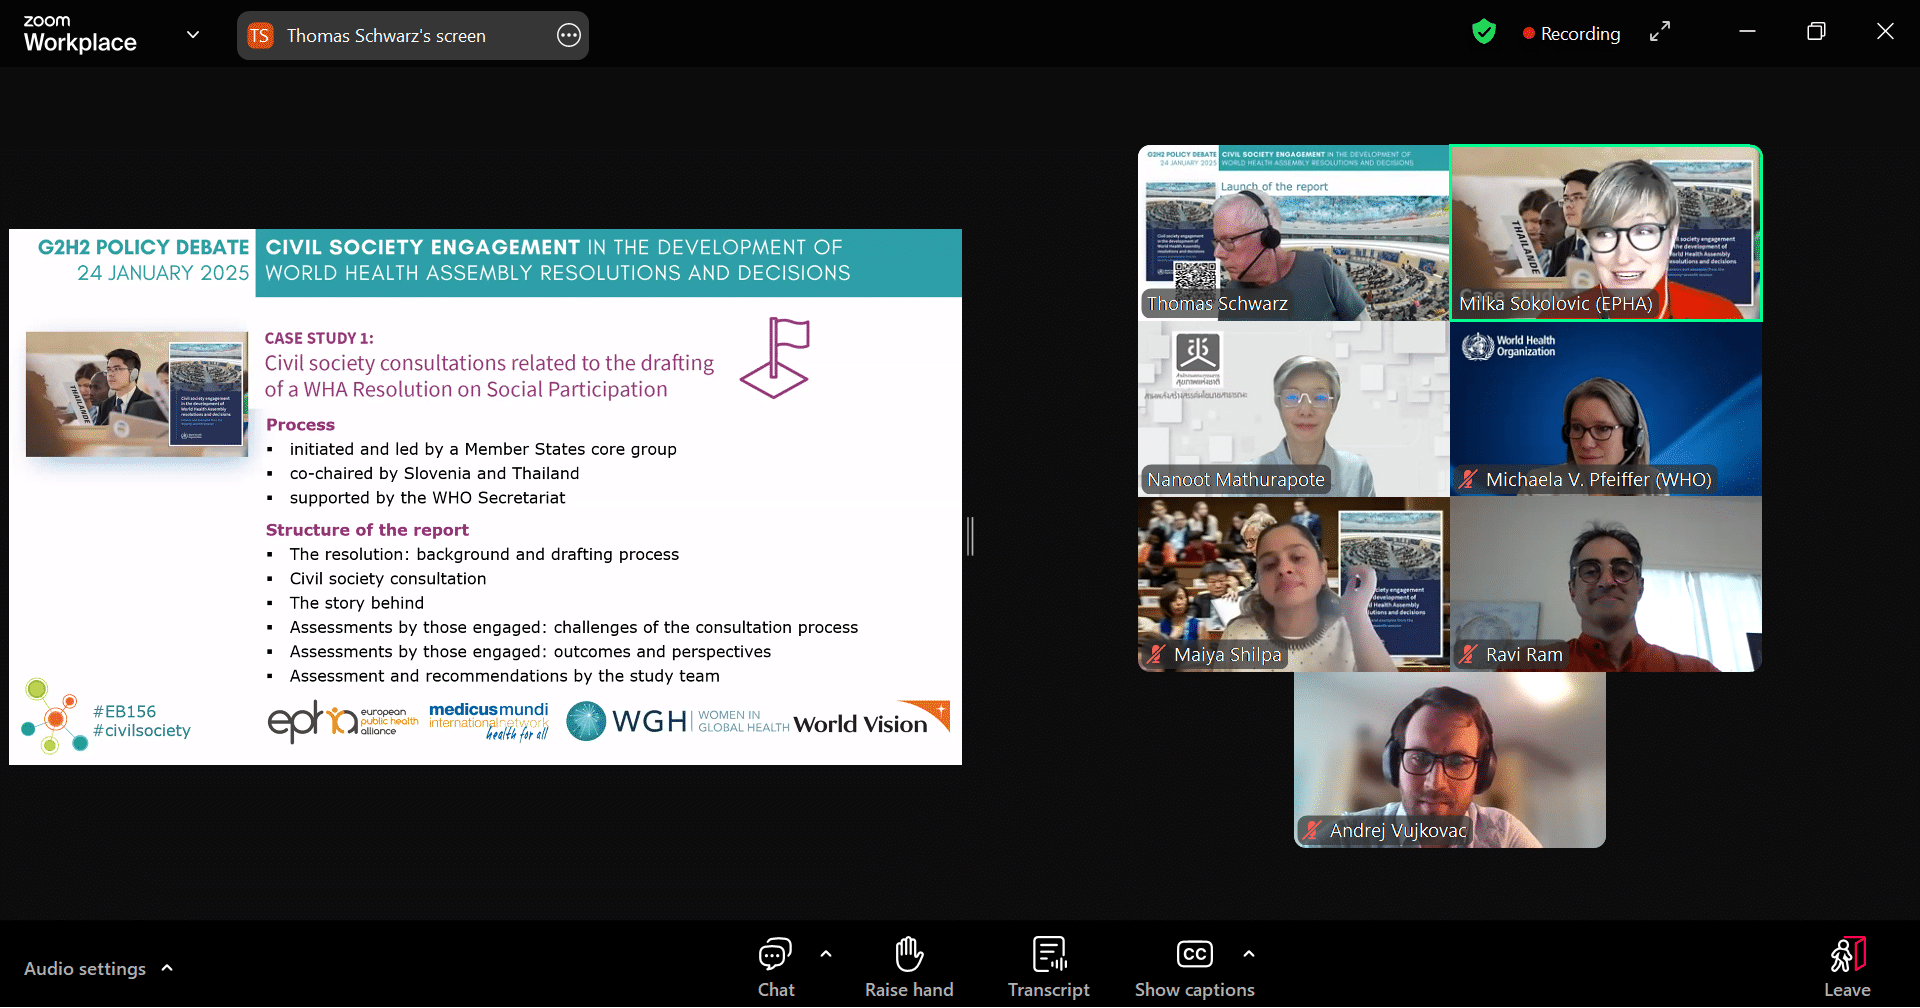Image resolution: width=1920 pixels, height=1008 pixels.
Task: Open Audio settings menu
Action: point(98,968)
